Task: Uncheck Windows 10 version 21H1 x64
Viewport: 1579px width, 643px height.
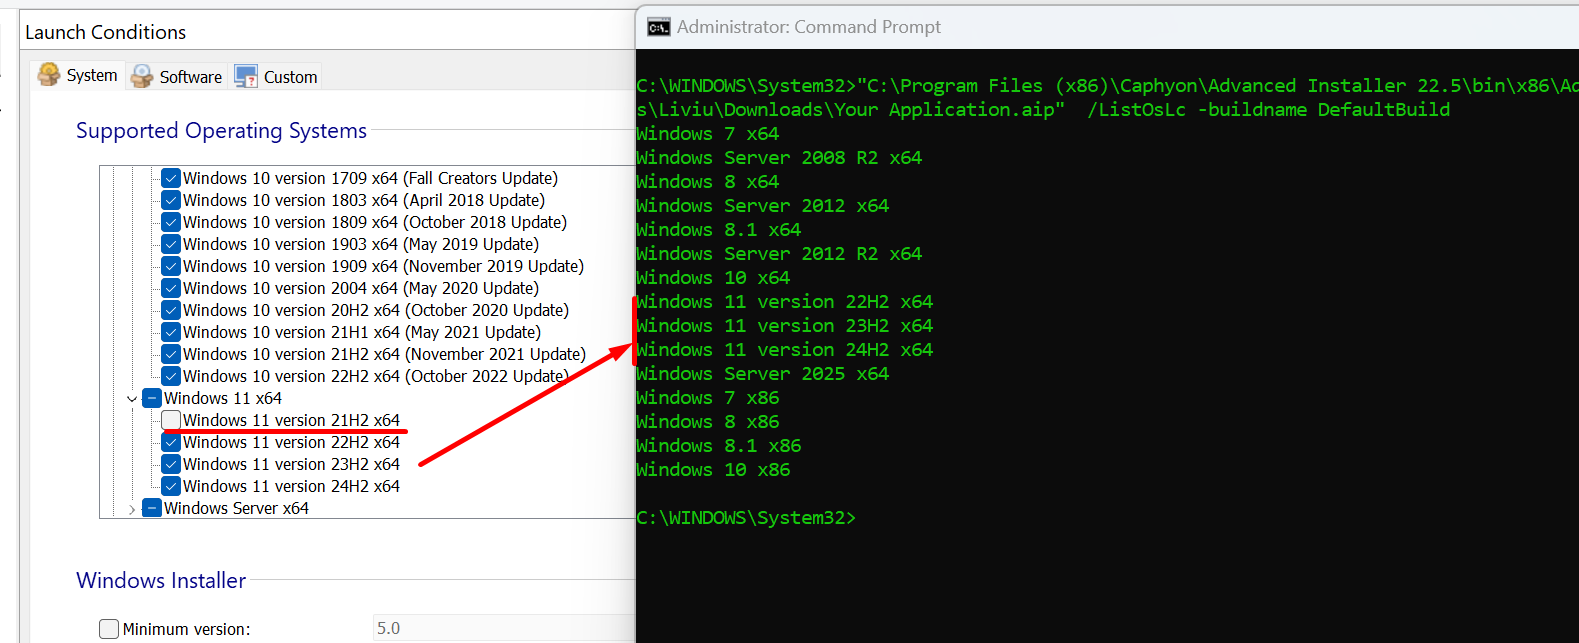Action: point(171,332)
